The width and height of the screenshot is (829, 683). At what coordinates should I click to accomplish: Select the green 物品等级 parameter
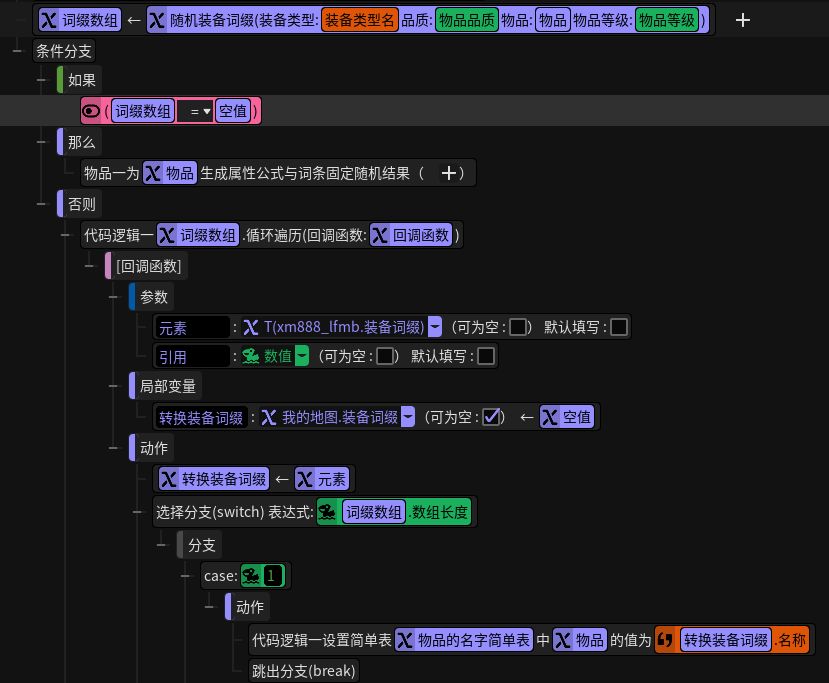click(x=667, y=20)
